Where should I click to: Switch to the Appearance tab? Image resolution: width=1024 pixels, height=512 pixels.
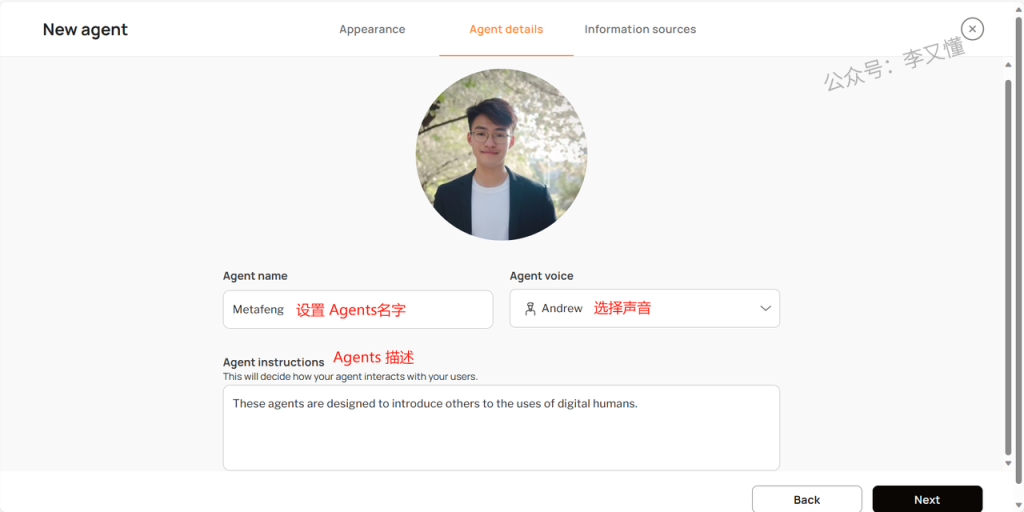tap(372, 29)
